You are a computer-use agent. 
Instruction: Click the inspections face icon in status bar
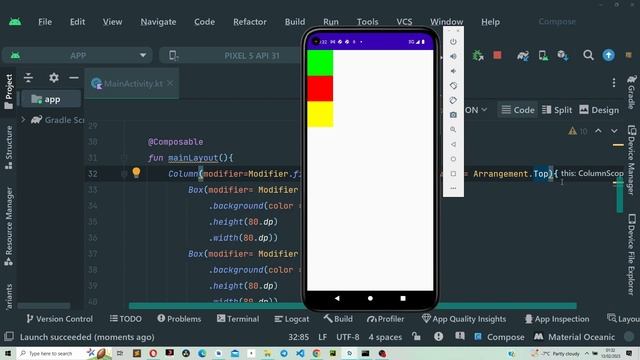[x=438, y=337]
